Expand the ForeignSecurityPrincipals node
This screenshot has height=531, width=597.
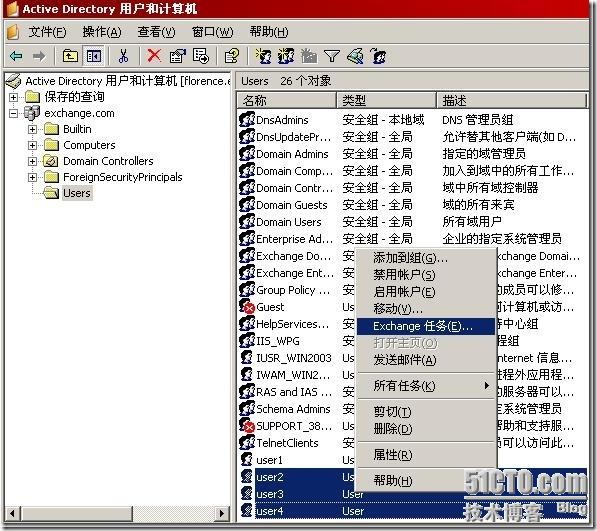[x=33, y=177]
